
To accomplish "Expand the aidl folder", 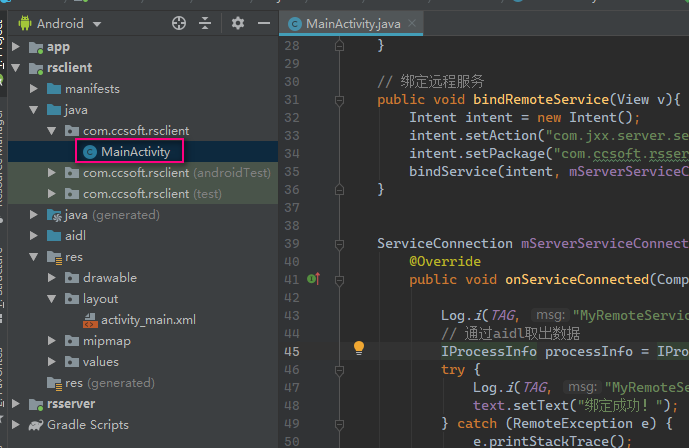I will [x=33, y=236].
